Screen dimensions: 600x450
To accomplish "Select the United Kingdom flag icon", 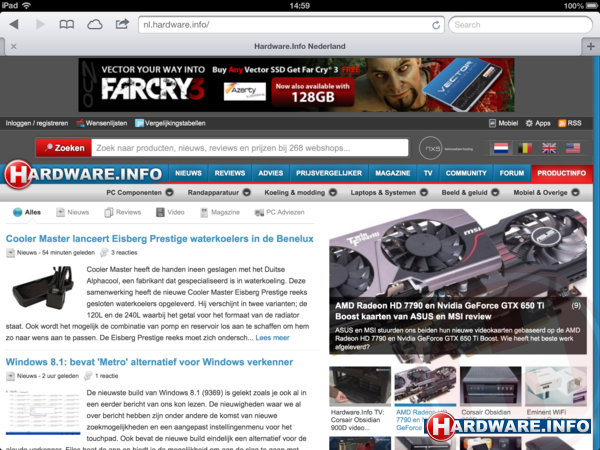I will point(549,148).
